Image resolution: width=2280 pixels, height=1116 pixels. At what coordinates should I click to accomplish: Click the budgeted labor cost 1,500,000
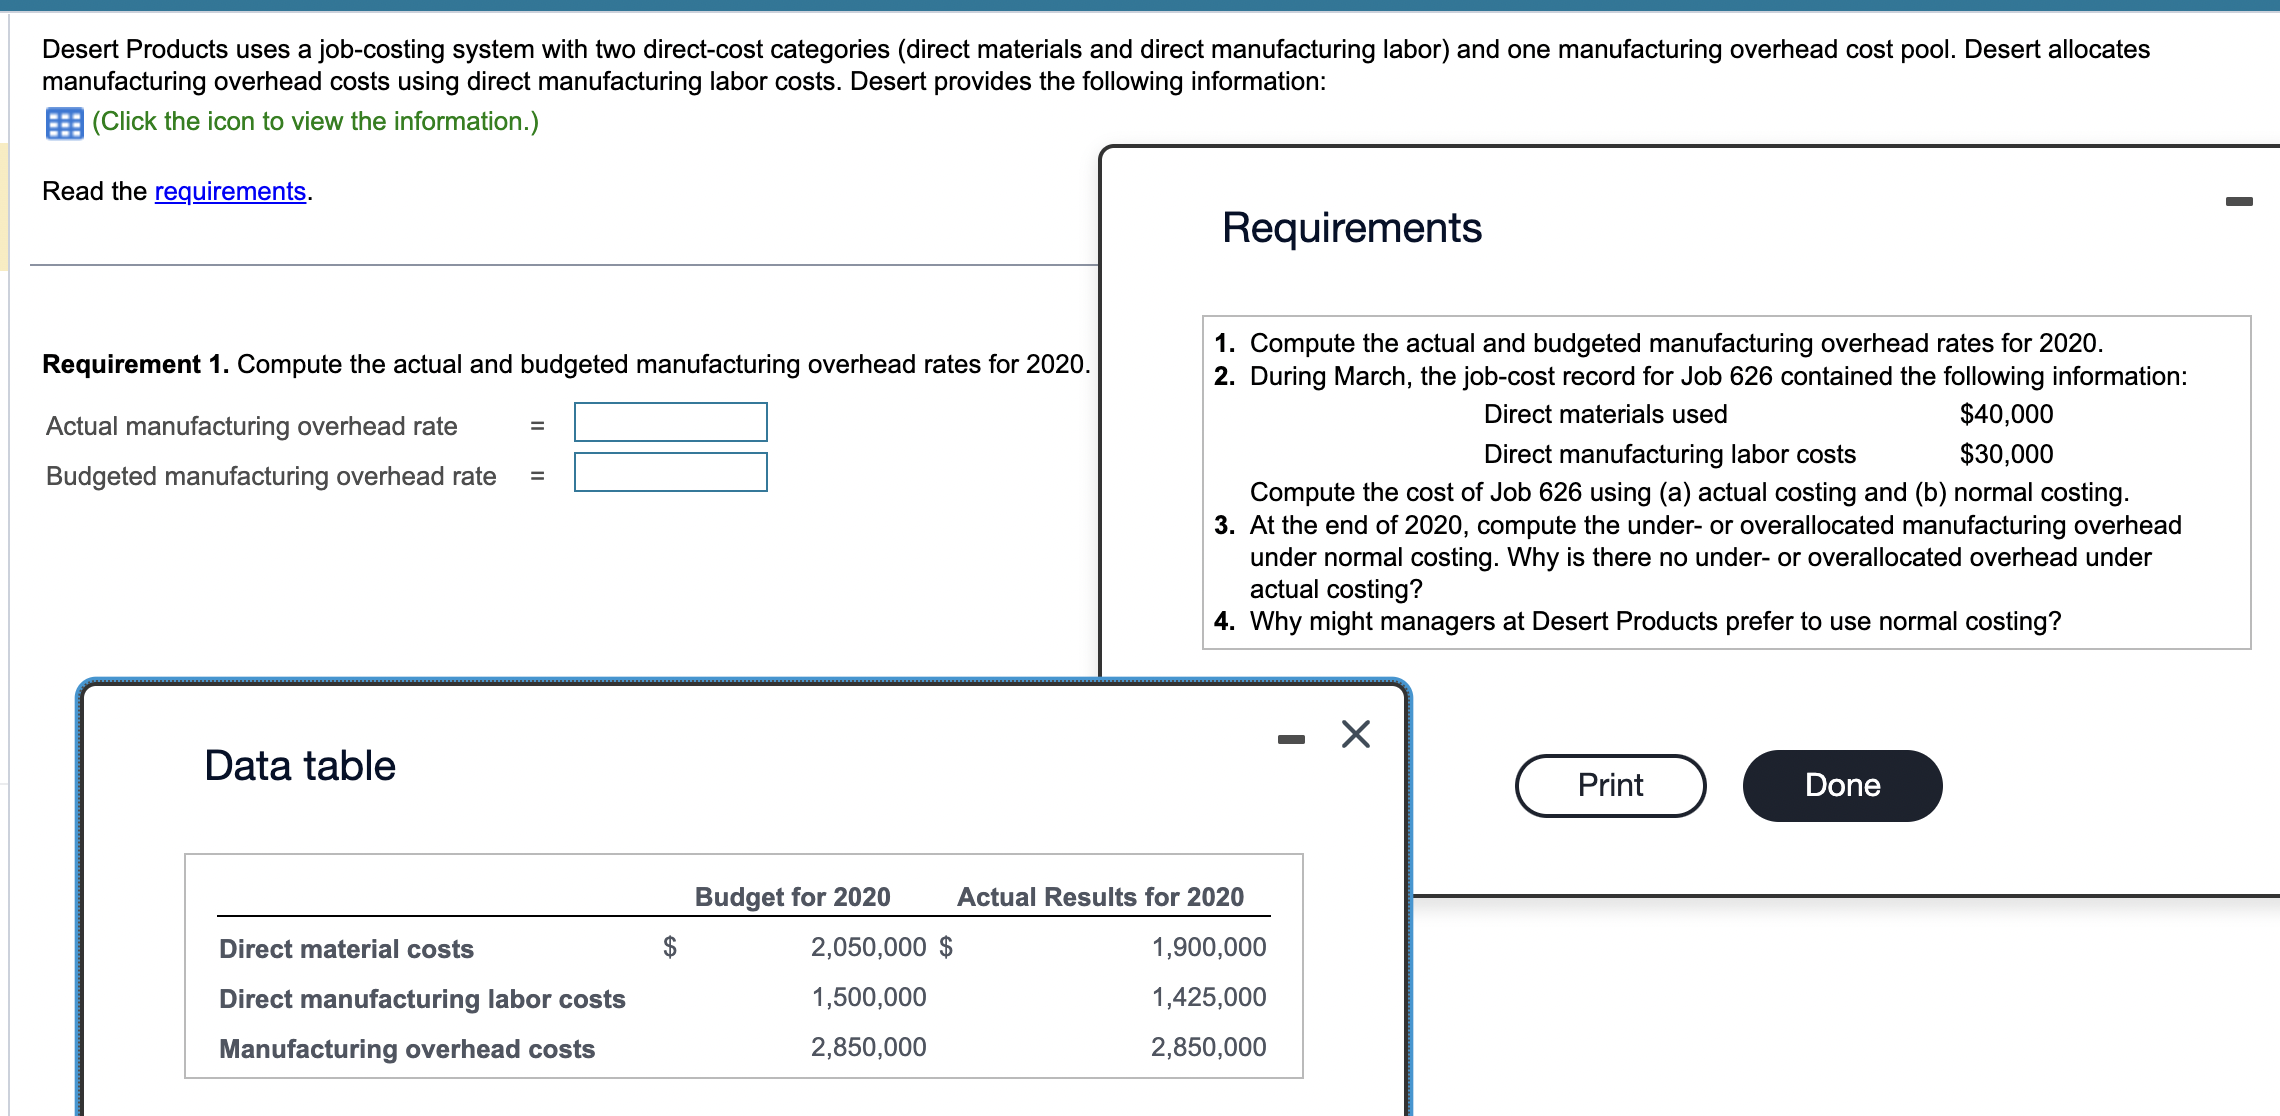coord(868,997)
